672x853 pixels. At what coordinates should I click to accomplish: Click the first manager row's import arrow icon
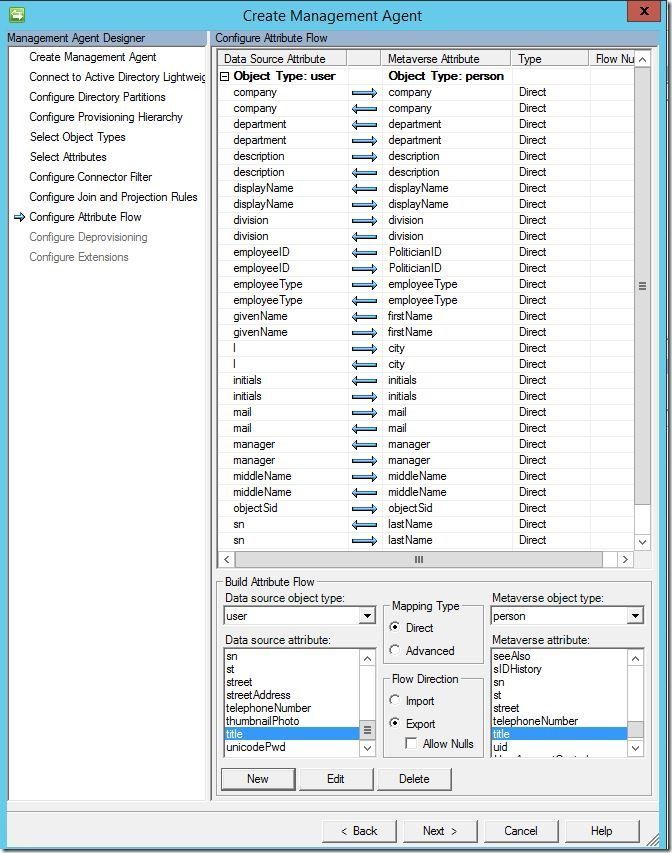pyautogui.click(x=365, y=445)
